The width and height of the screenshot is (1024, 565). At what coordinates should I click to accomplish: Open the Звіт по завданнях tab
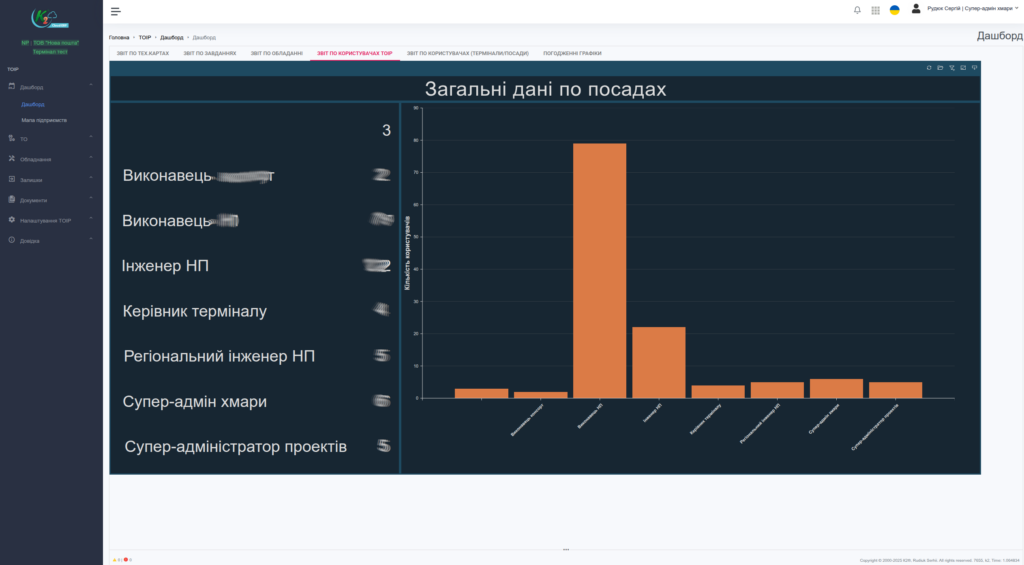pos(209,53)
